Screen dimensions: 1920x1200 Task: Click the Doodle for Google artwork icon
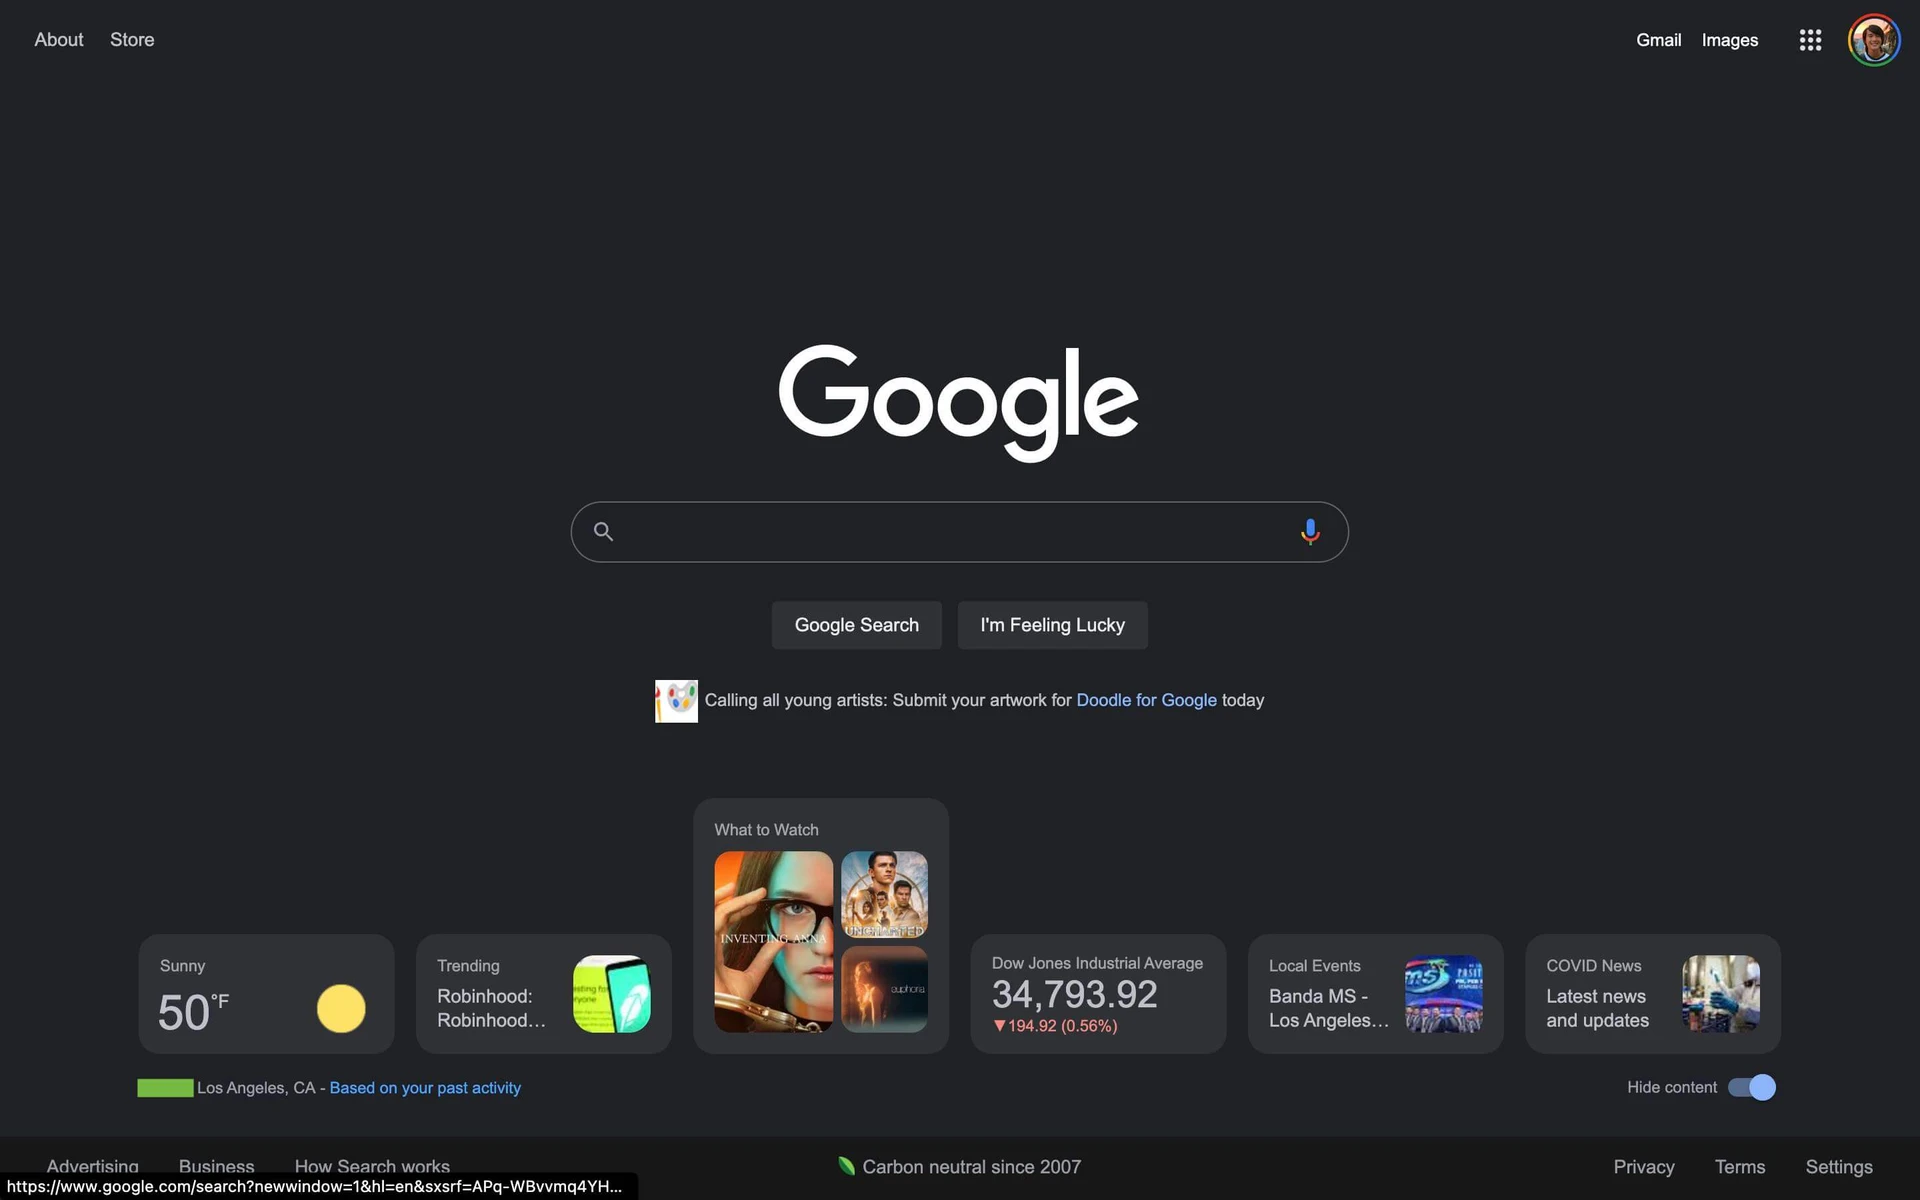(x=676, y=700)
